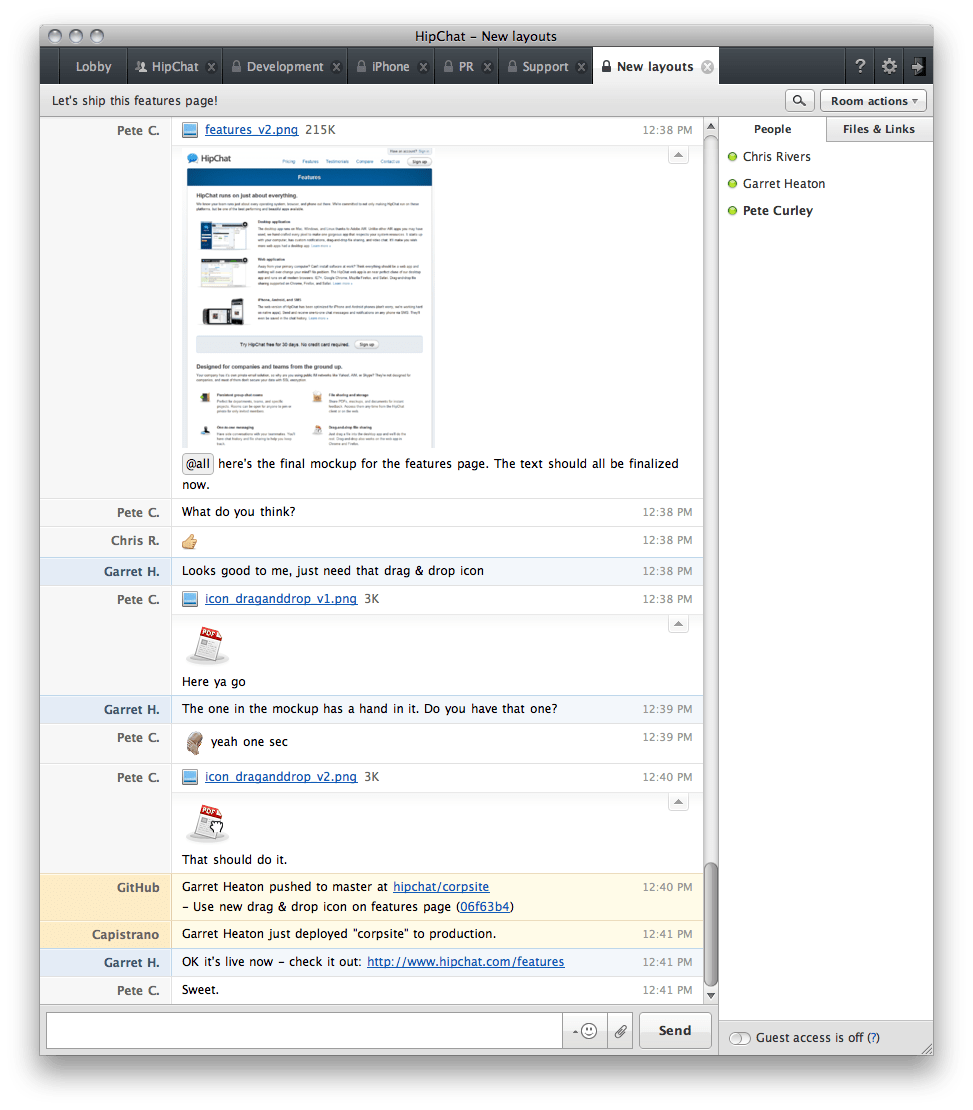
Task: Click the lock icon on the Support tab
Action: click(512, 66)
